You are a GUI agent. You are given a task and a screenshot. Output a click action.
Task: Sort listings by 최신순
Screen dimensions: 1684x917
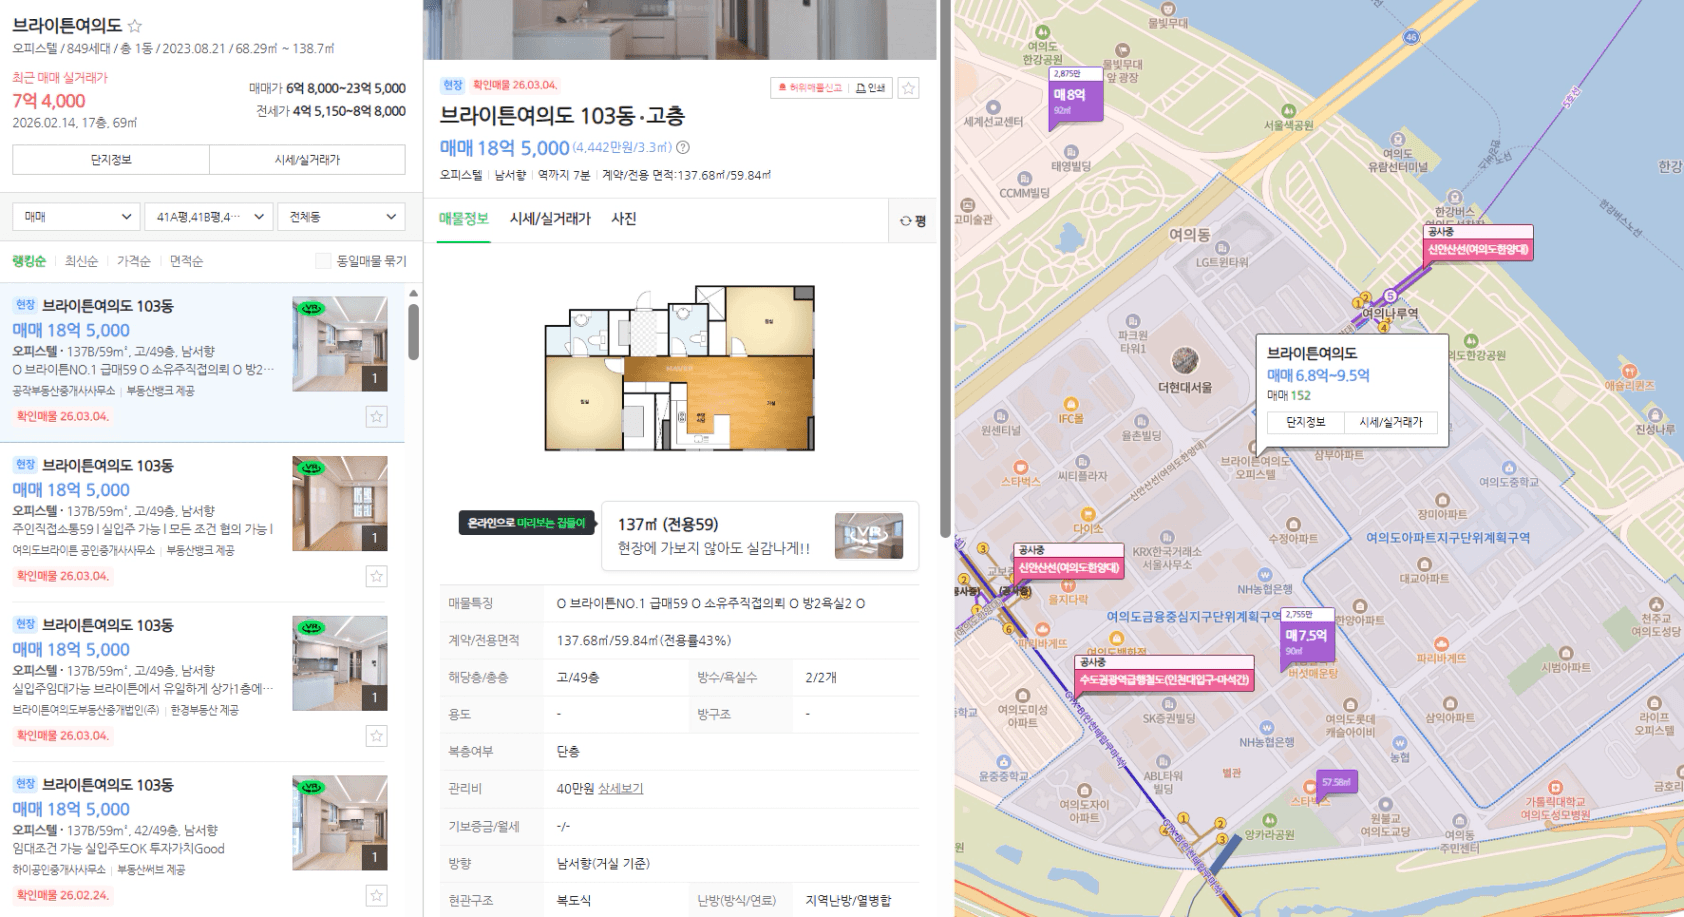tap(81, 261)
